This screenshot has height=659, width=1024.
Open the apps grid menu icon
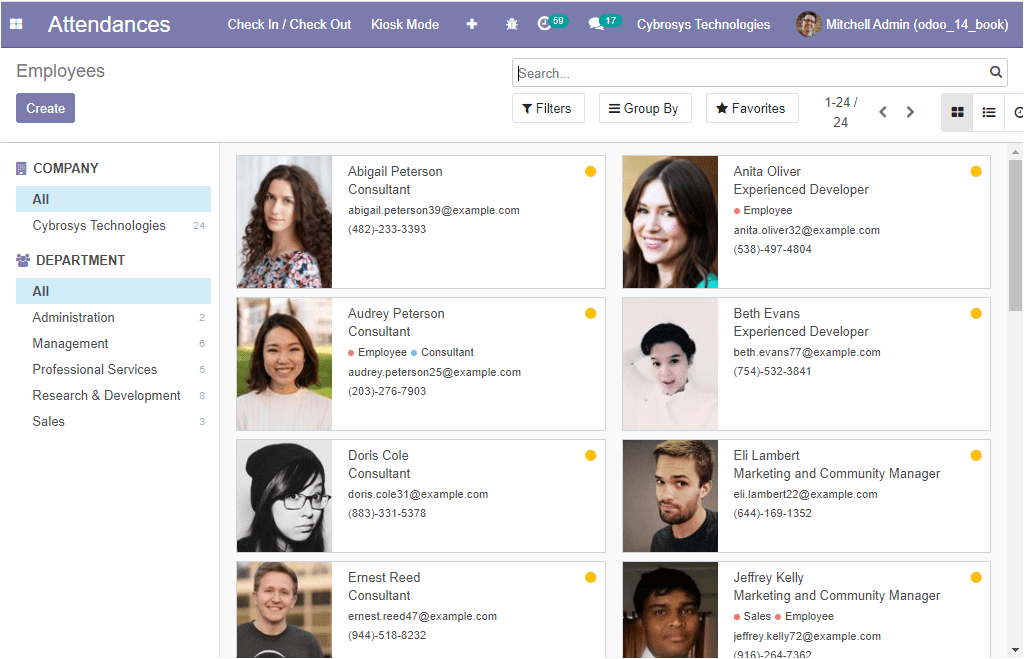(x=16, y=24)
